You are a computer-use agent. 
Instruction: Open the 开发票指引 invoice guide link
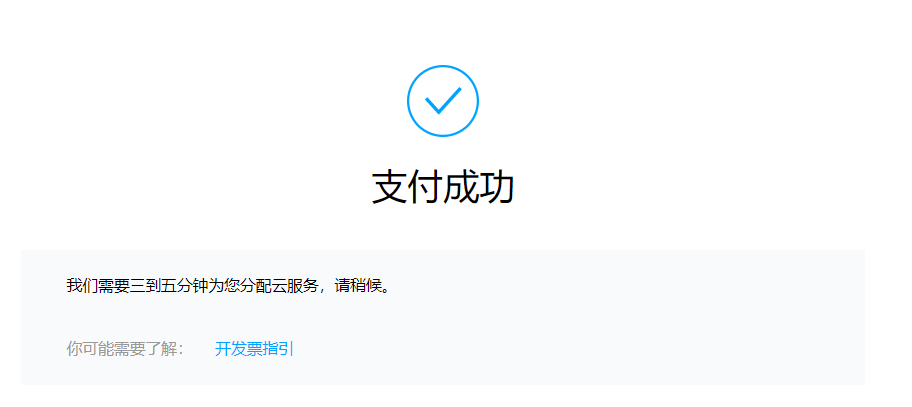[x=254, y=349]
